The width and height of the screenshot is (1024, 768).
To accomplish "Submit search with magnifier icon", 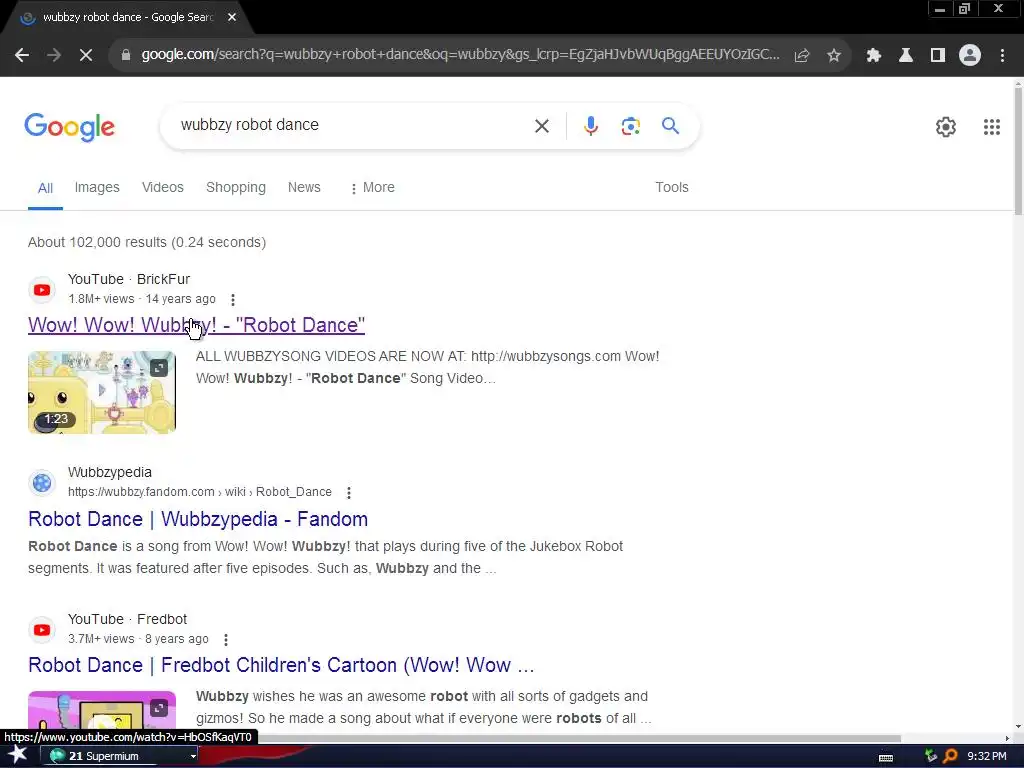I will (x=670, y=125).
